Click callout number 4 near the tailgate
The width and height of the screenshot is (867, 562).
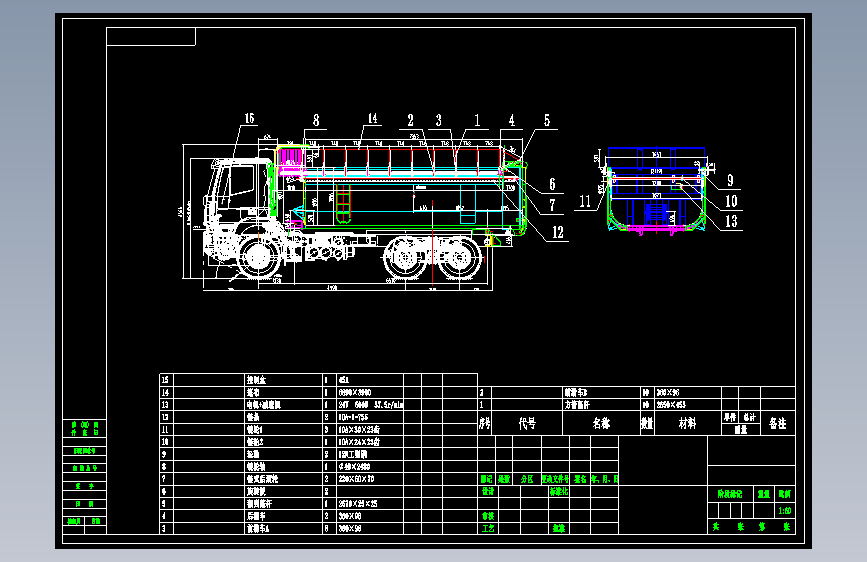tap(511, 120)
